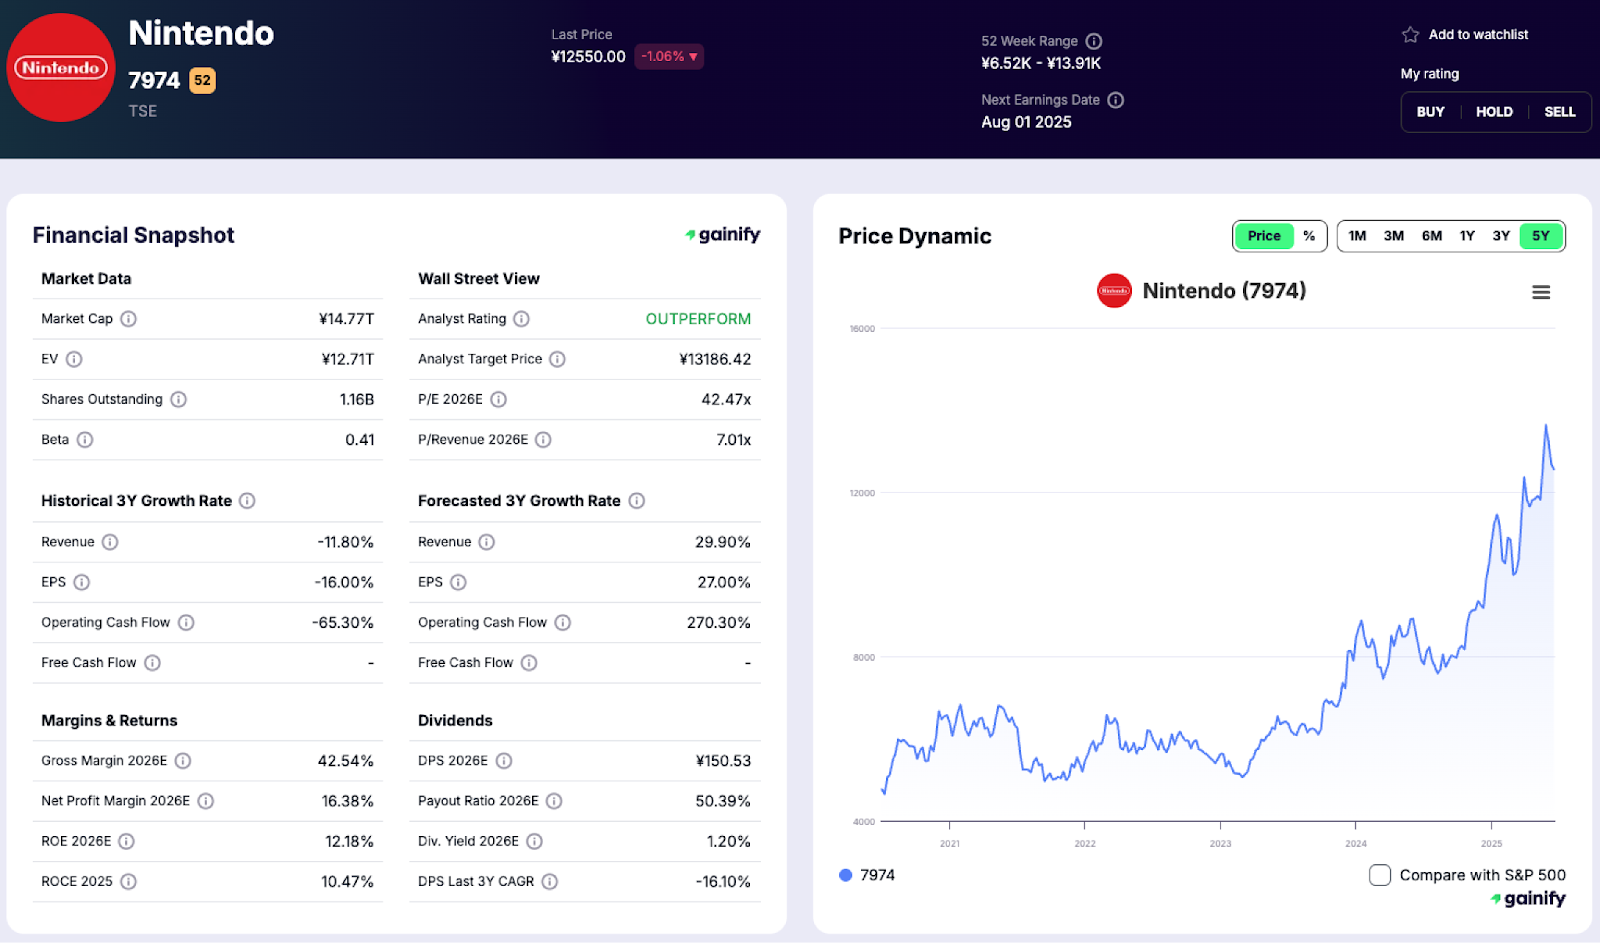
Task: Click the Beta info icon
Action: click(x=85, y=440)
